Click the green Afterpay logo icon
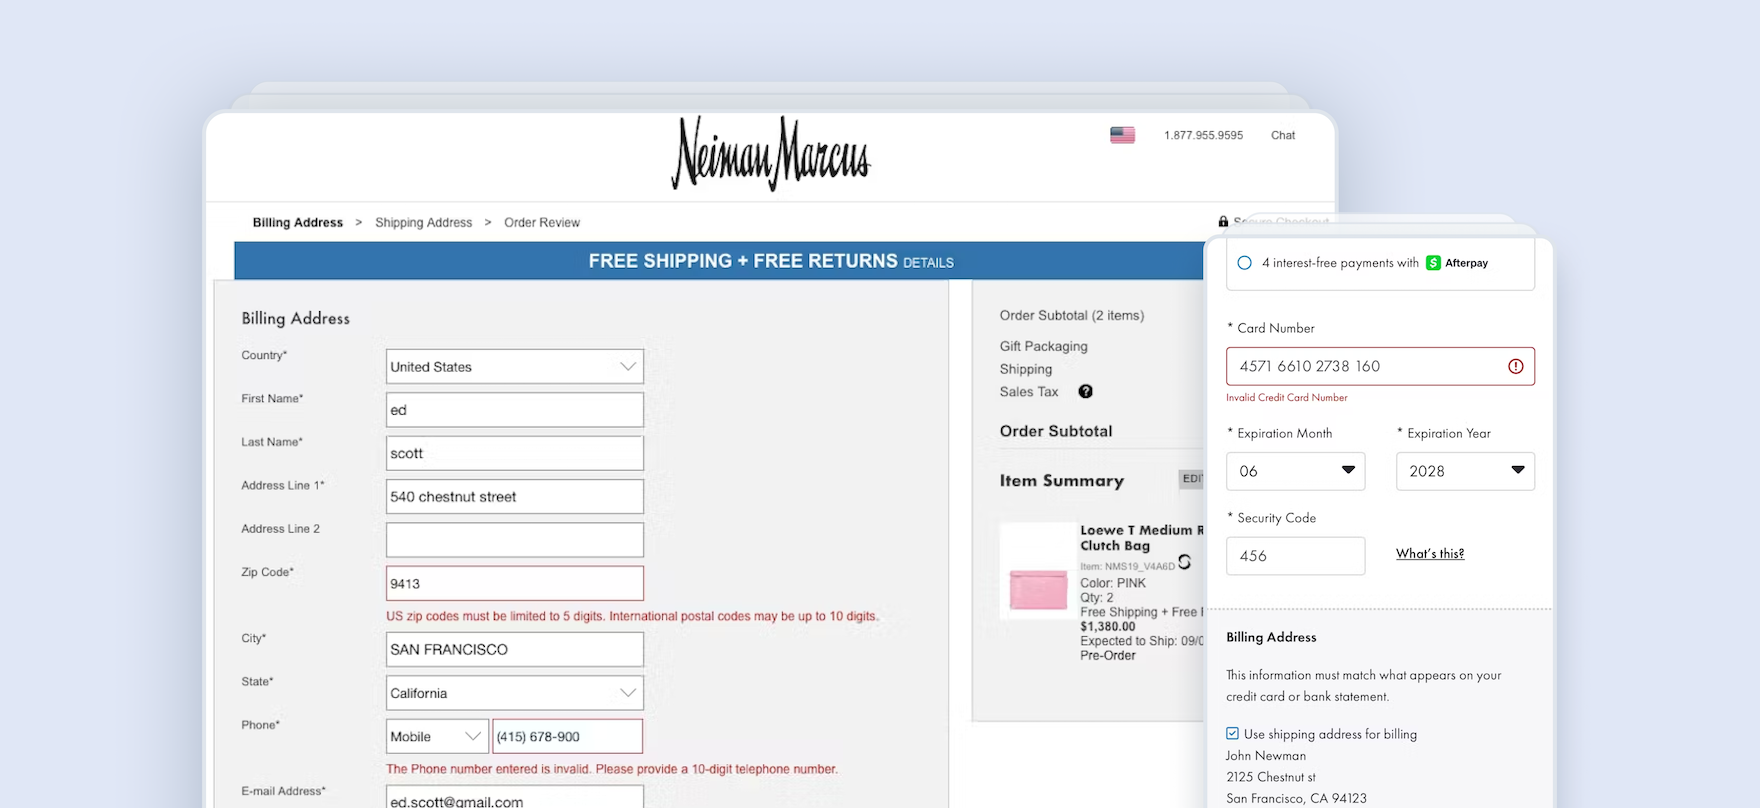The width and height of the screenshot is (1760, 808). coord(1433,263)
